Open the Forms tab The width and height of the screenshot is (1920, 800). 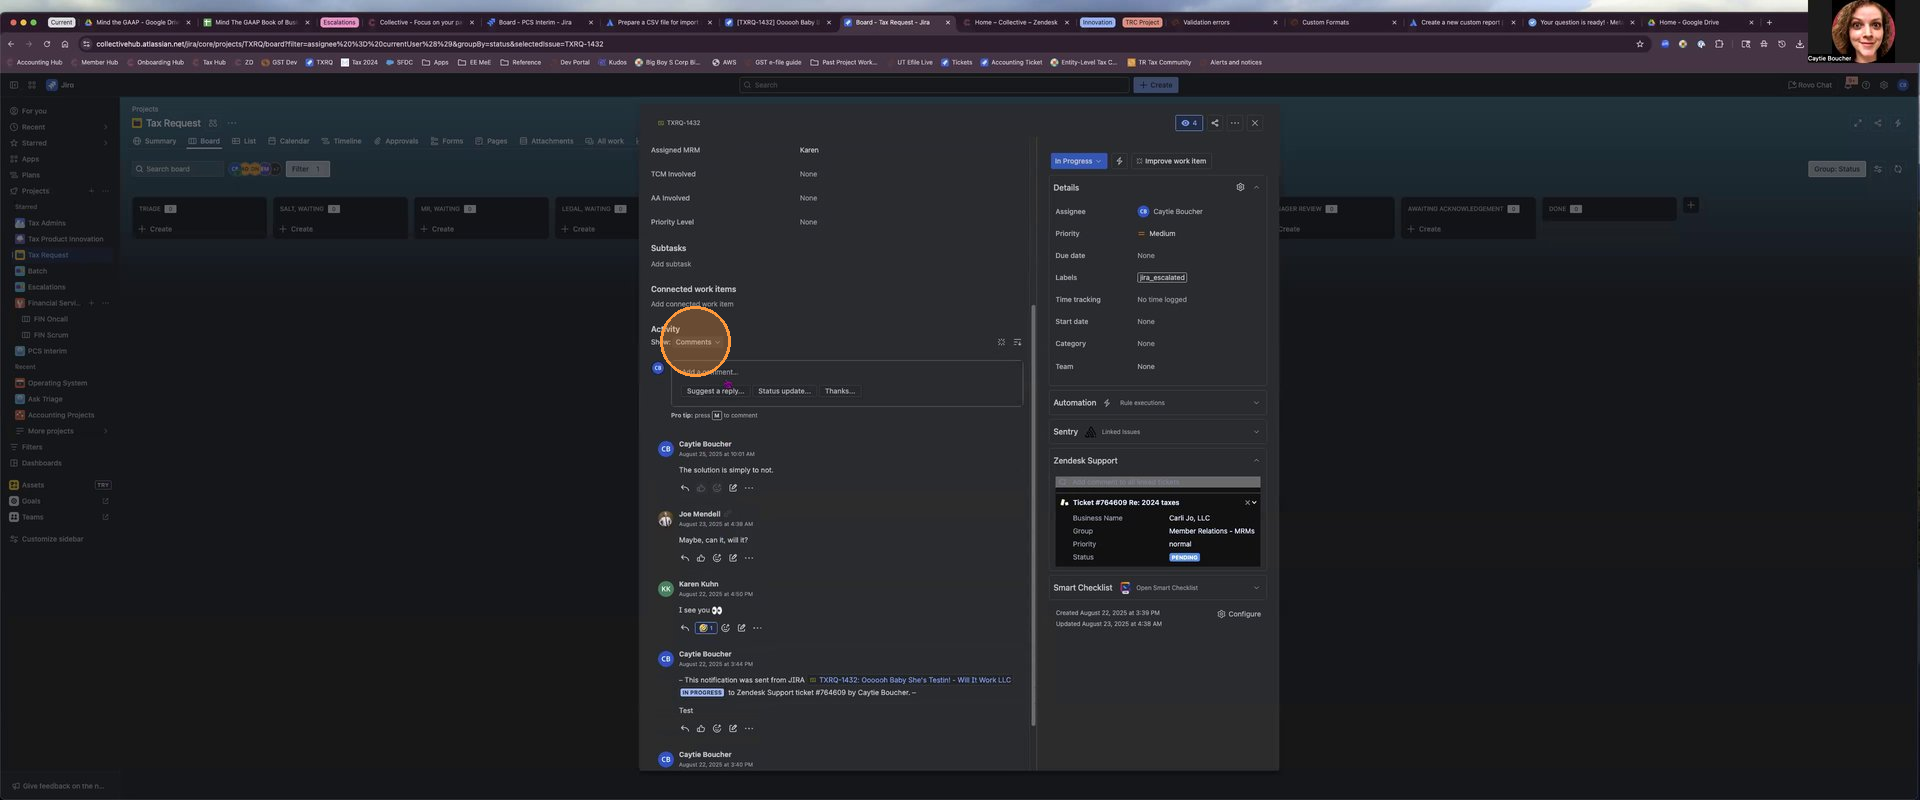pyautogui.click(x=447, y=141)
